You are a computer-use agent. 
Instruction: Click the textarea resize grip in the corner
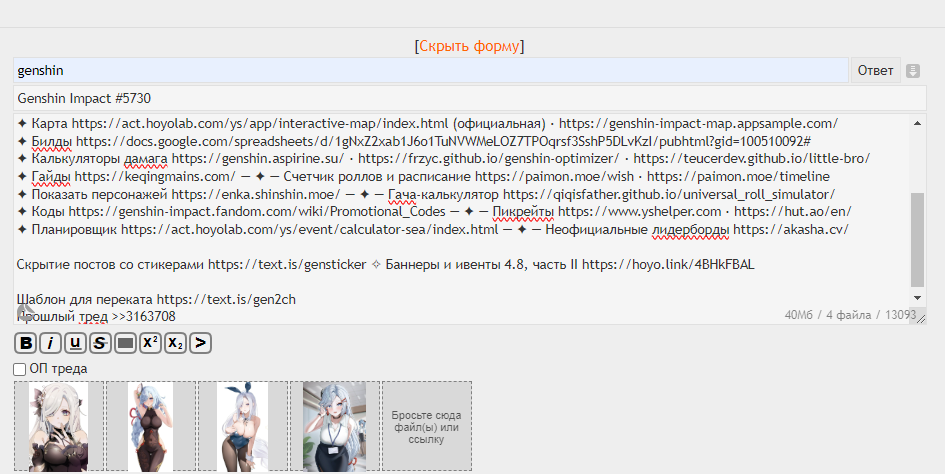point(921,319)
